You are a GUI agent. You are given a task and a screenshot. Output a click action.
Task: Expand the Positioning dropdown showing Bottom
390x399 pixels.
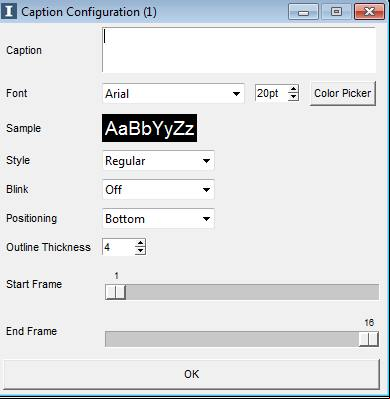point(158,219)
